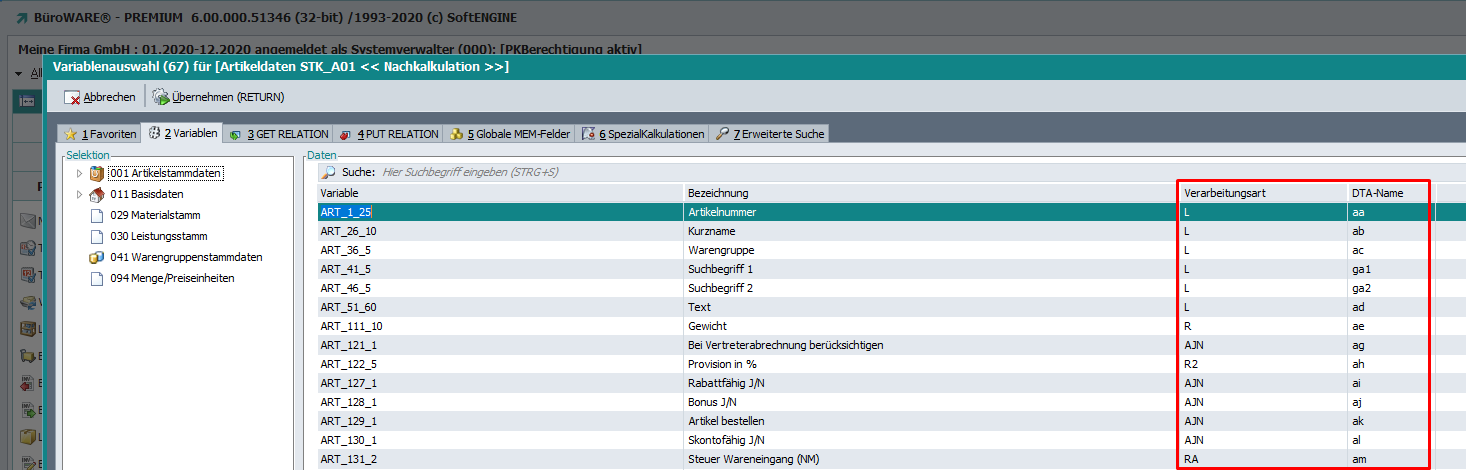Click the 041 Warengruppenstammdaten cube icon

tap(97, 257)
